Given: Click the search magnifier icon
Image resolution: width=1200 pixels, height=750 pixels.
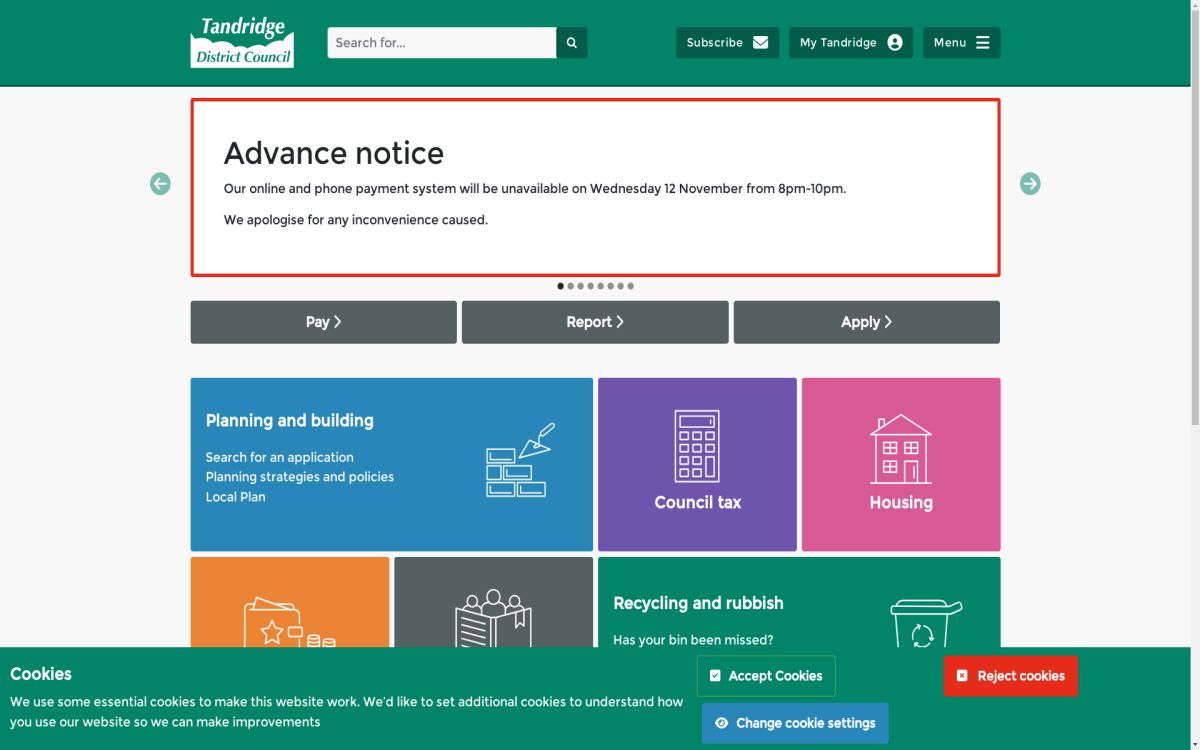Looking at the screenshot, I should (571, 42).
